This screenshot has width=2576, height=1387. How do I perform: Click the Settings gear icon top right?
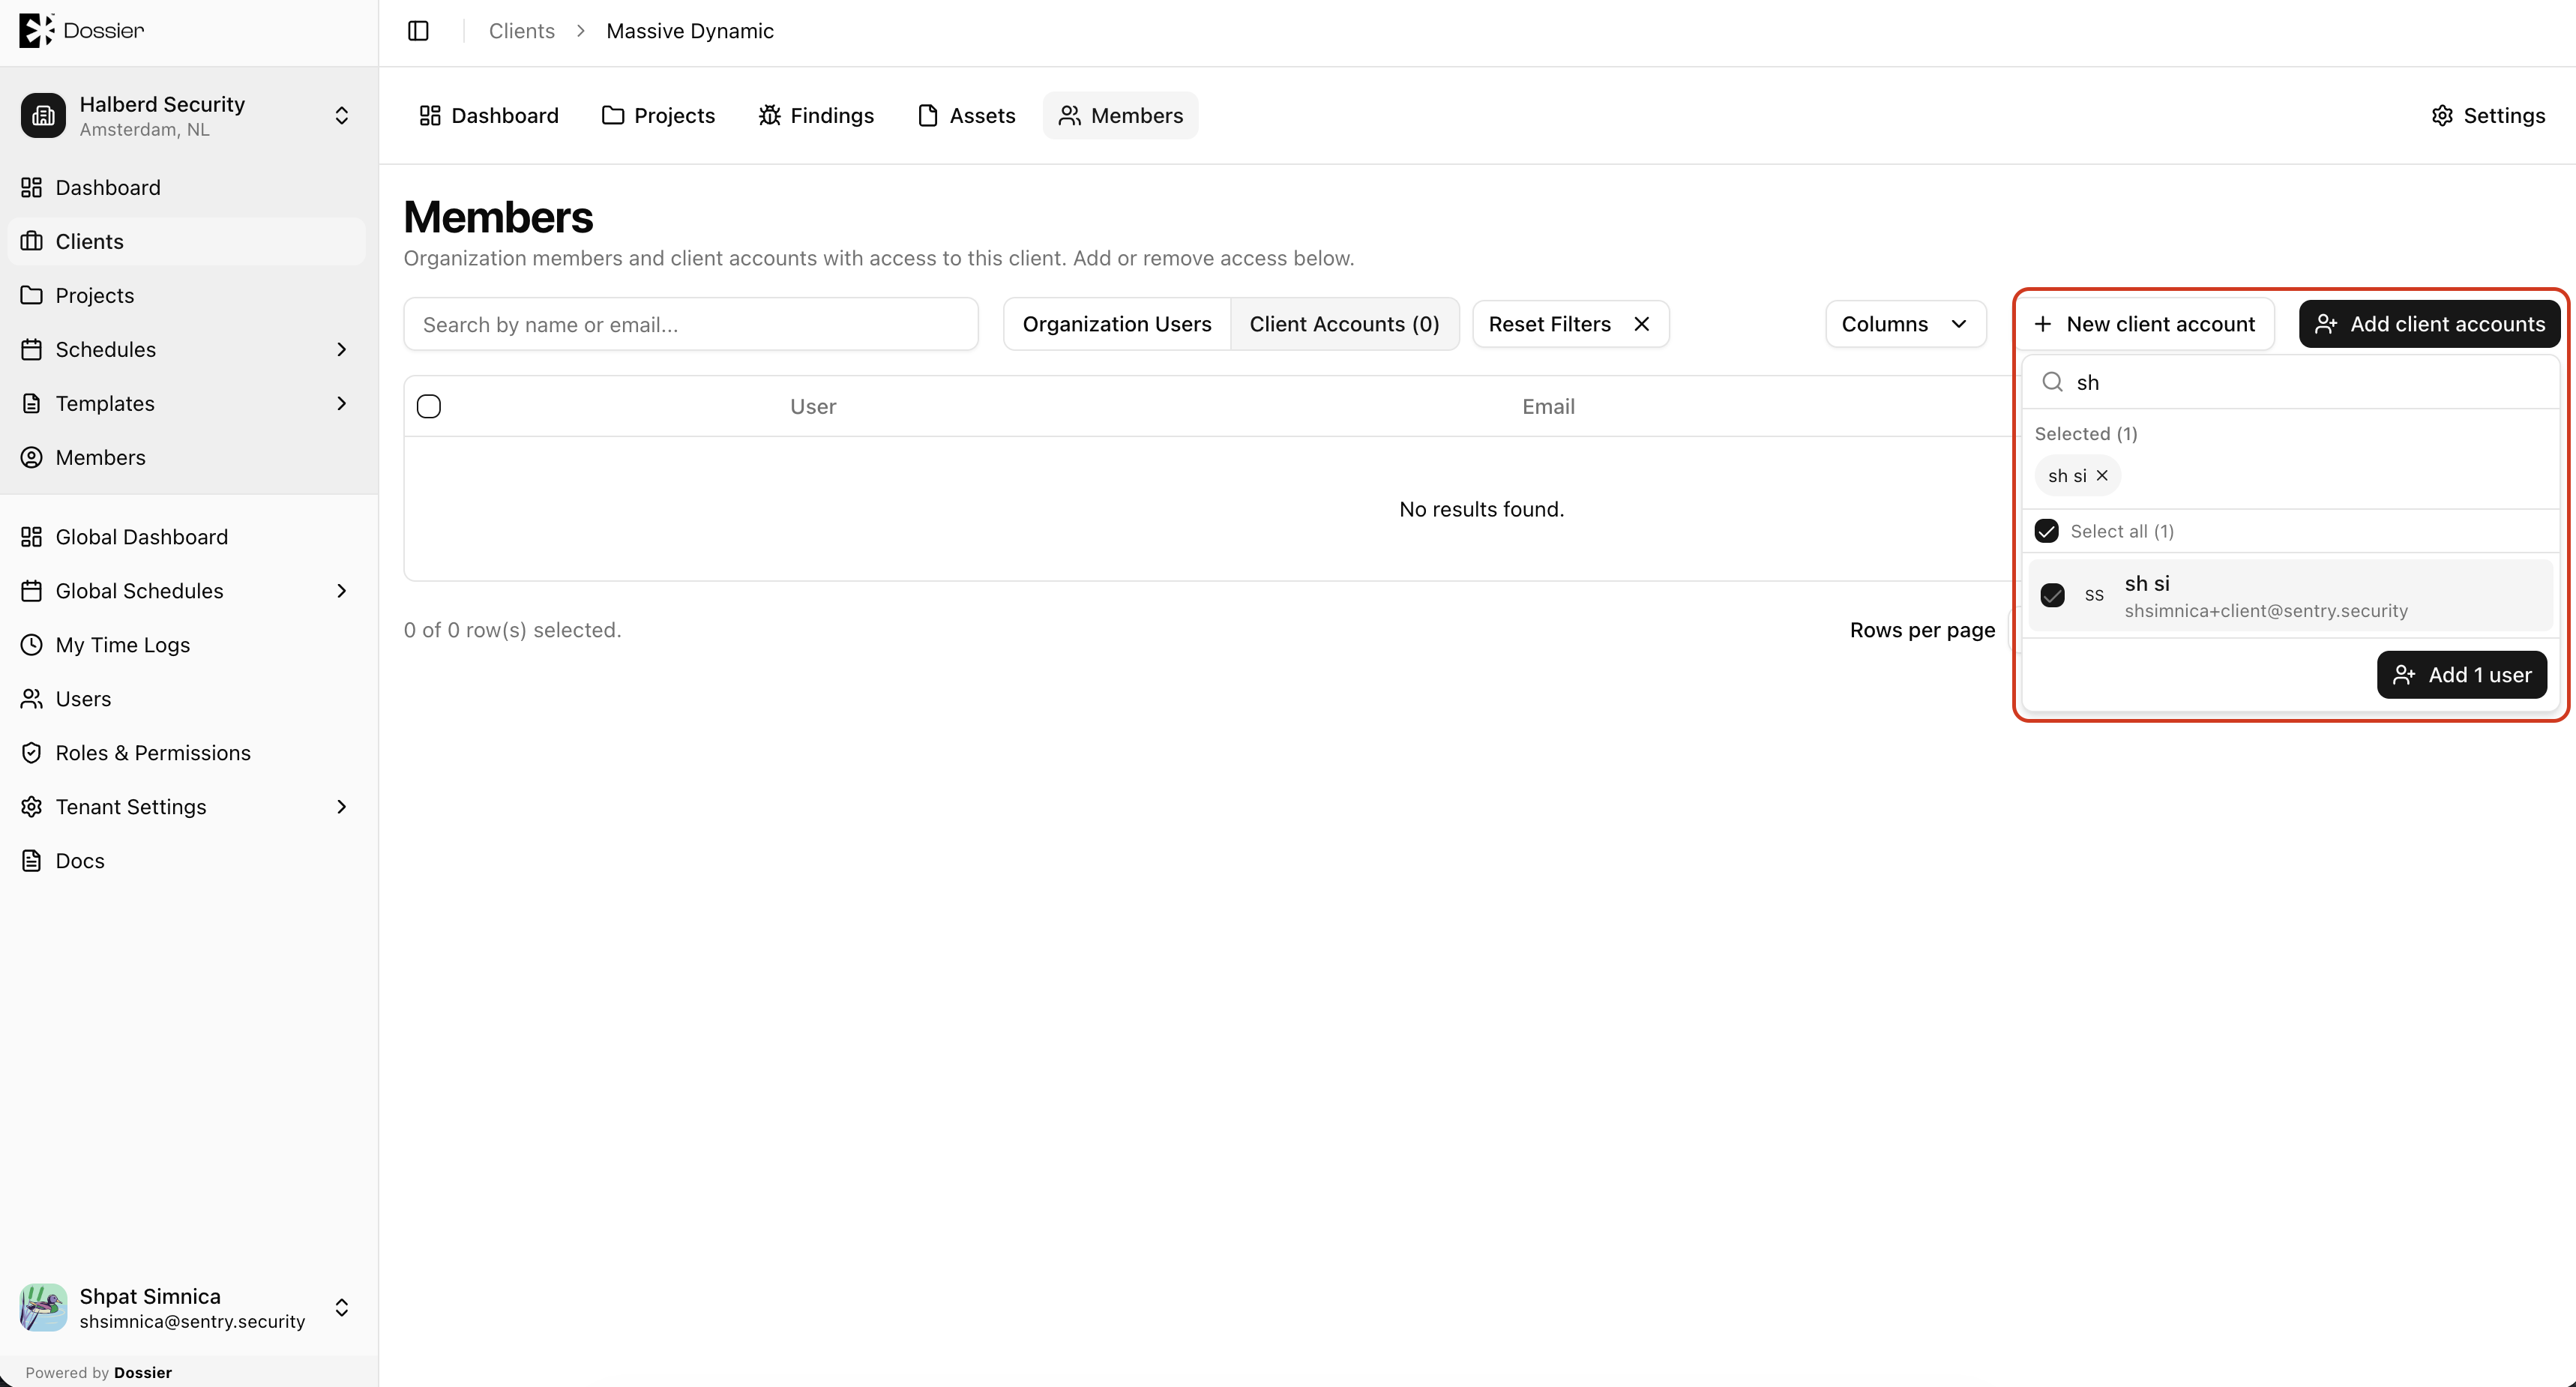coord(2442,115)
